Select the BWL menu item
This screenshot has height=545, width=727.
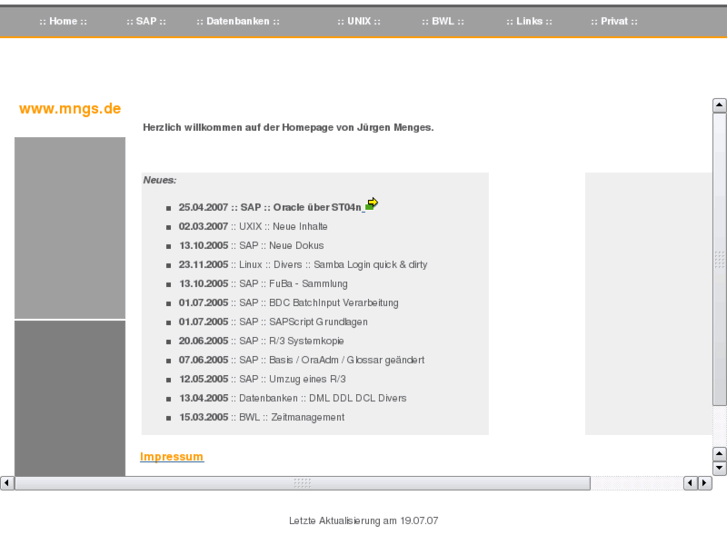[443, 21]
